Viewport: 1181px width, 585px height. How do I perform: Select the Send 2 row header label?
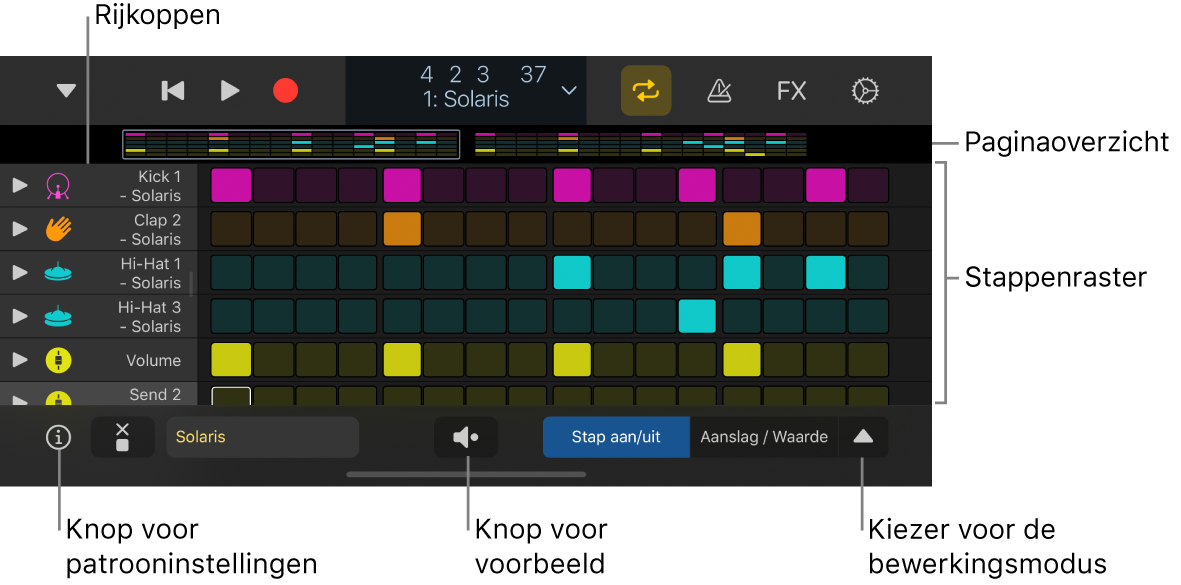[x=154, y=395]
